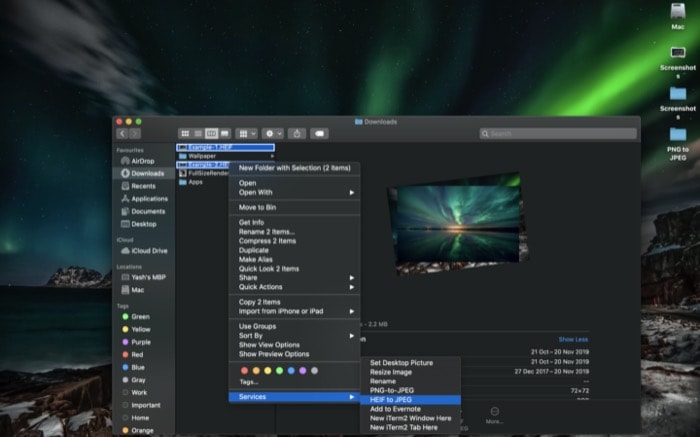Click the Share toolbar icon
The height and width of the screenshot is (437, 700).
(297, 133)
